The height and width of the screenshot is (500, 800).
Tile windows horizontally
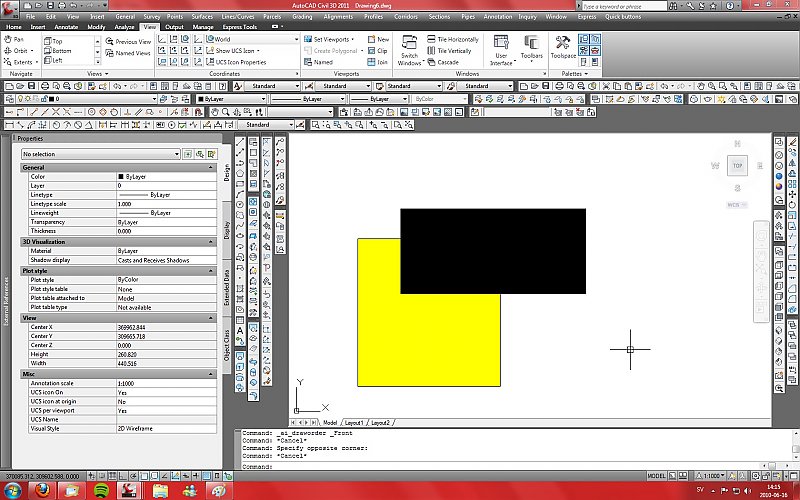tap(453, 39)
